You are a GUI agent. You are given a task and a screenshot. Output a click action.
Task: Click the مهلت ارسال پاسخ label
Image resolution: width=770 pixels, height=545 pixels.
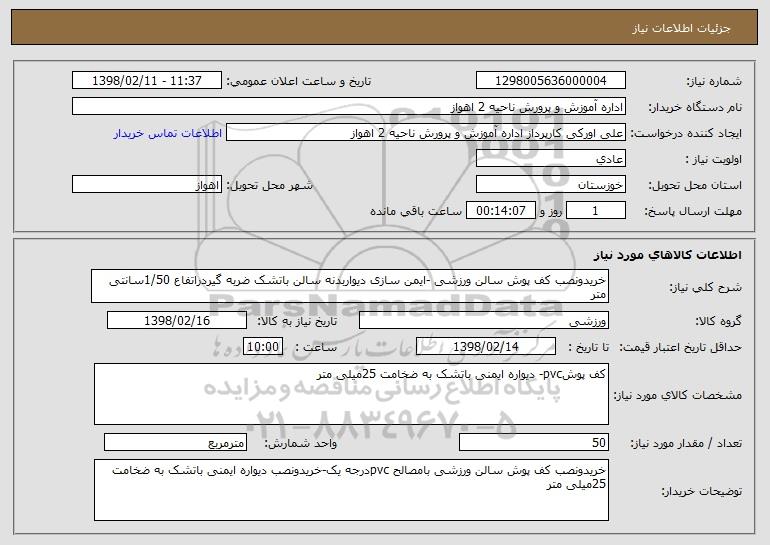point(692,211)
